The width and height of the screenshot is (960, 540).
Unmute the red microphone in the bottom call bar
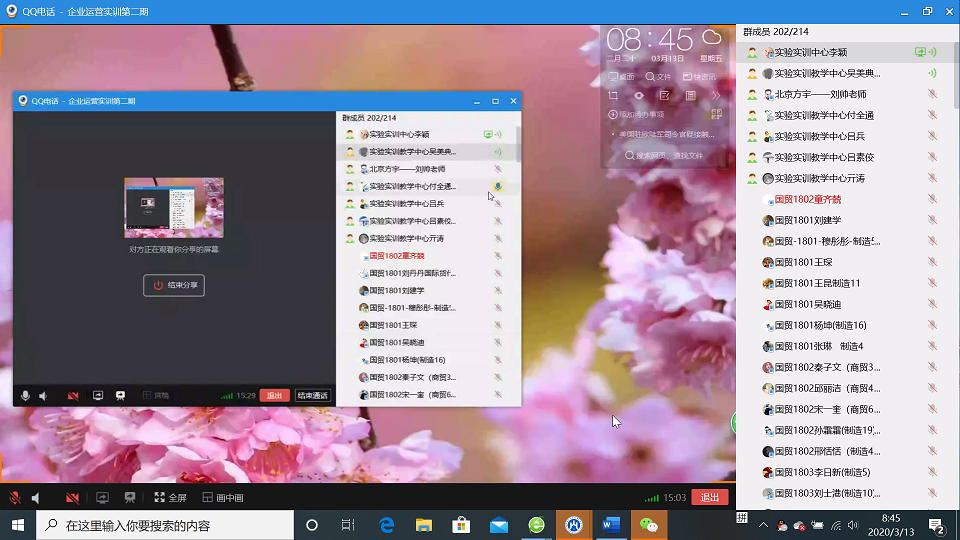click(x=15, y=497)
